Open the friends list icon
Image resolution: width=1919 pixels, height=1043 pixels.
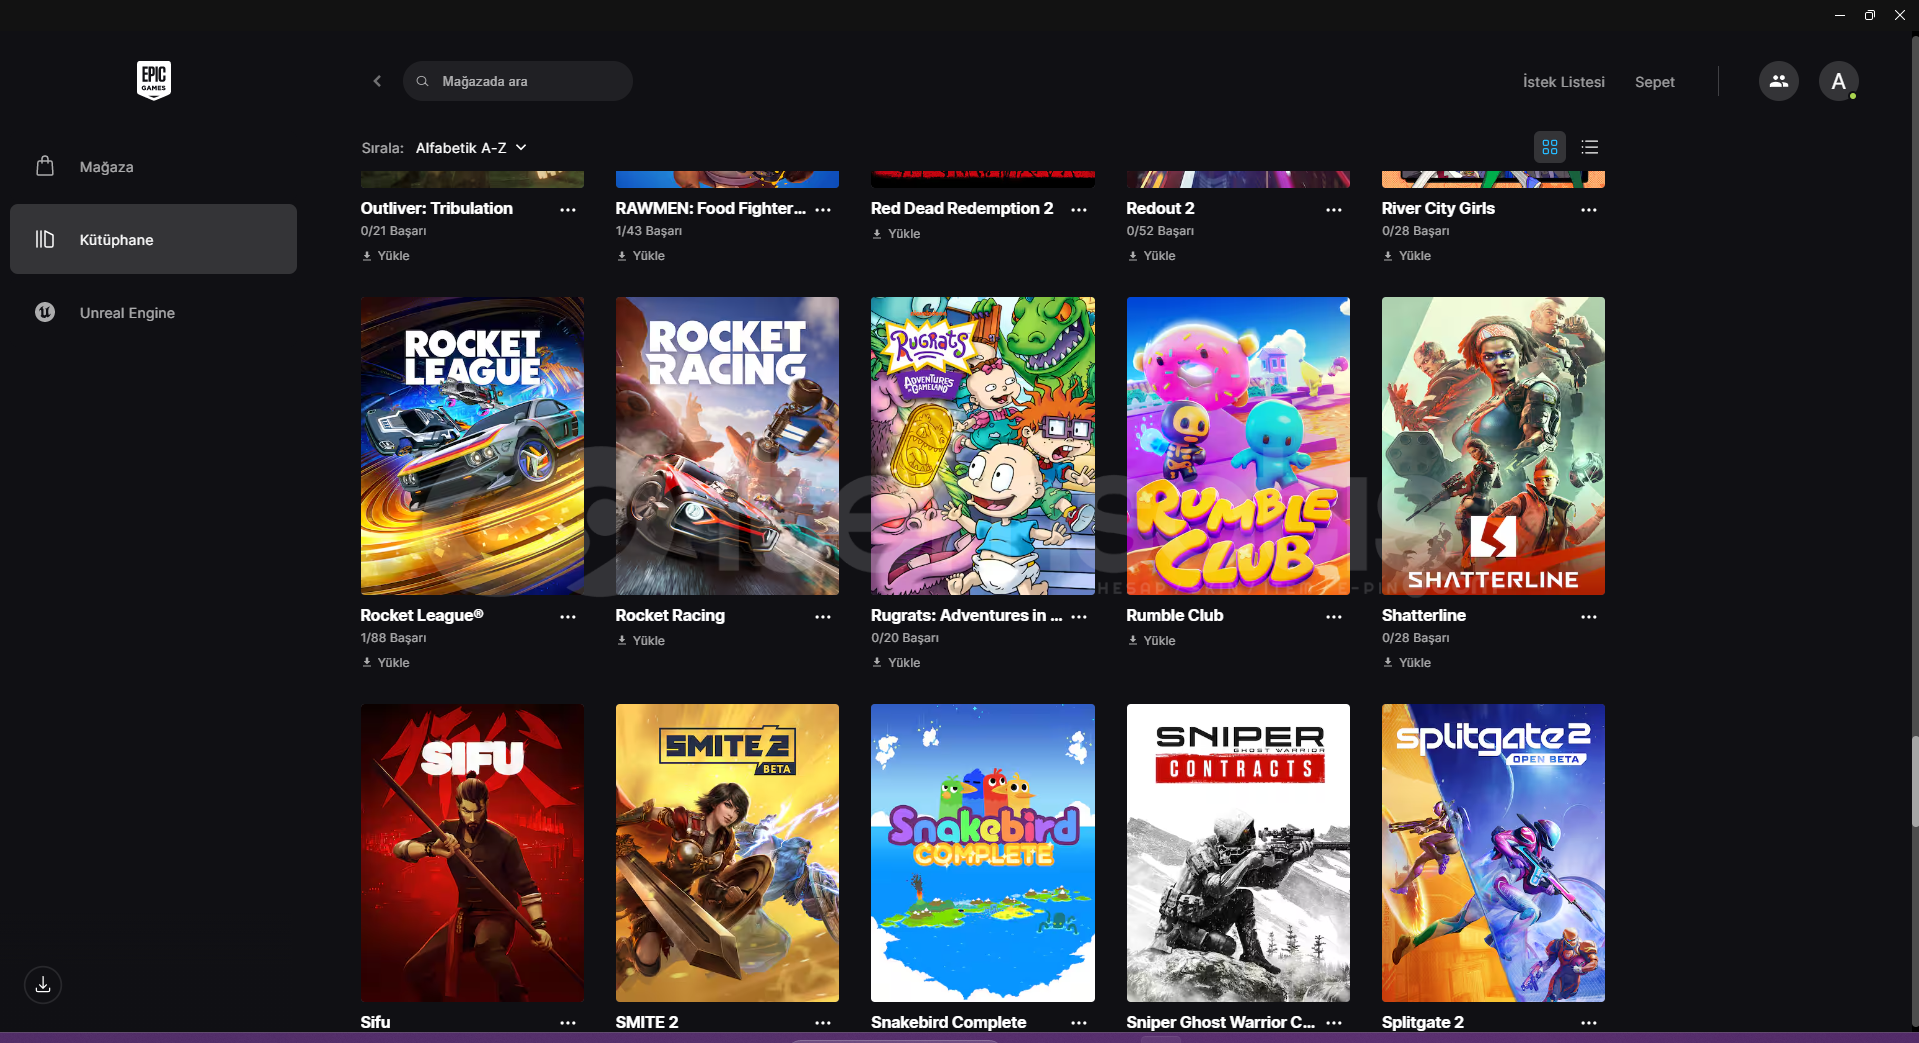tap(1778, 81)
